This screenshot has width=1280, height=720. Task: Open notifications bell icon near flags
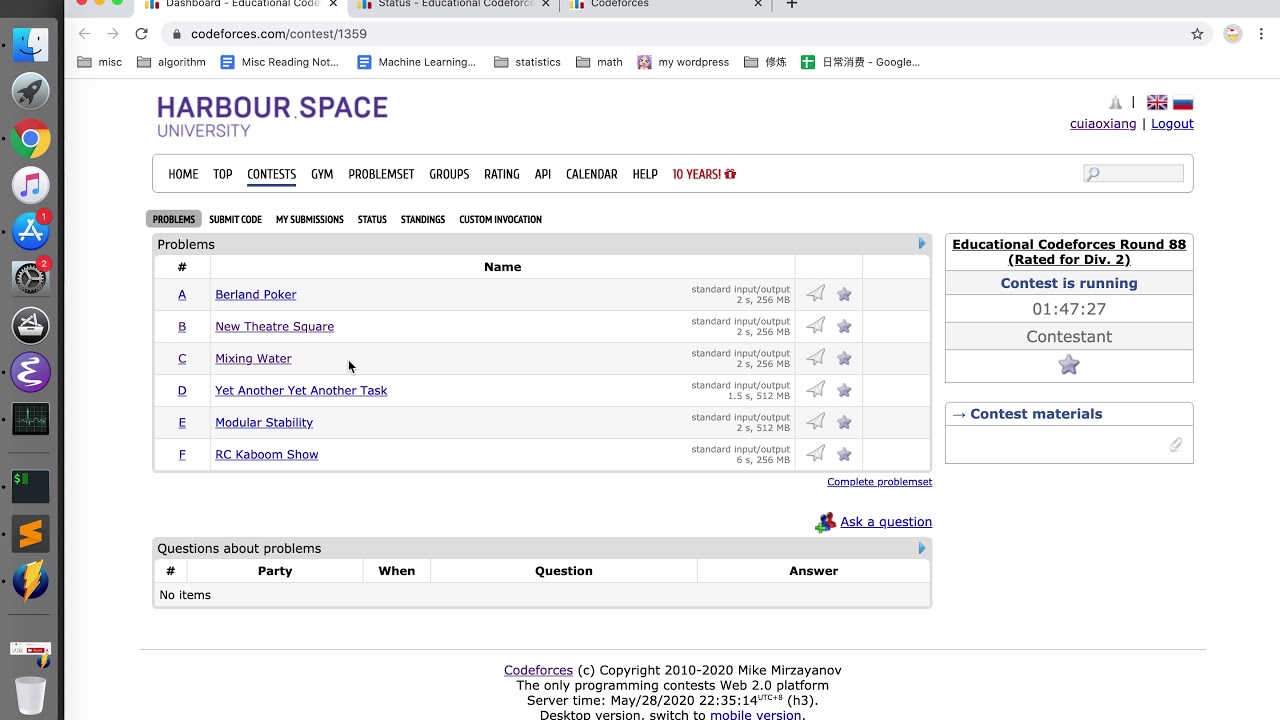click(x=1116, y=103)
